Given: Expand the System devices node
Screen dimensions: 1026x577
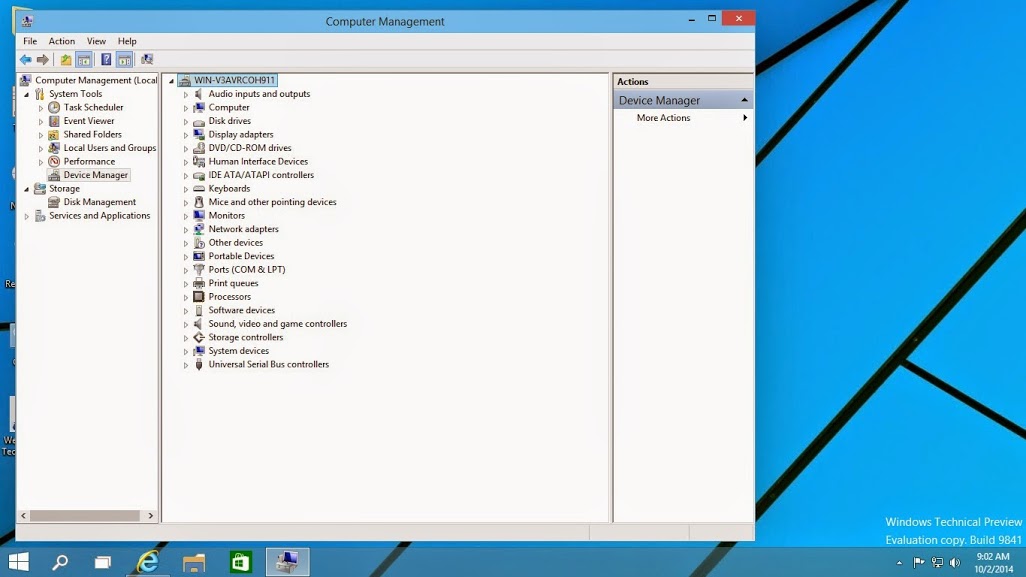Looking at the screenshot, I should 186,351.
